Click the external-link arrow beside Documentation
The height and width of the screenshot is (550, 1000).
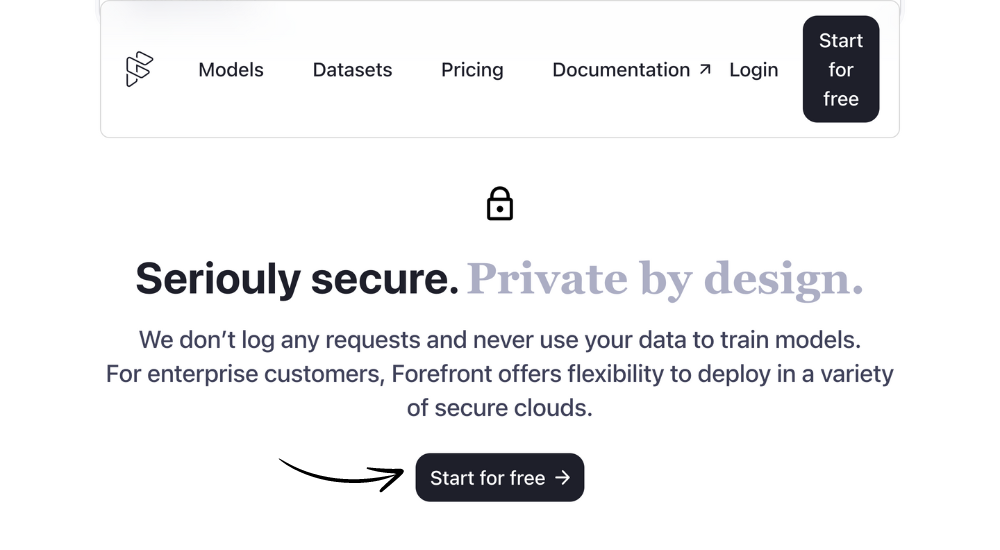coord(705,69)
